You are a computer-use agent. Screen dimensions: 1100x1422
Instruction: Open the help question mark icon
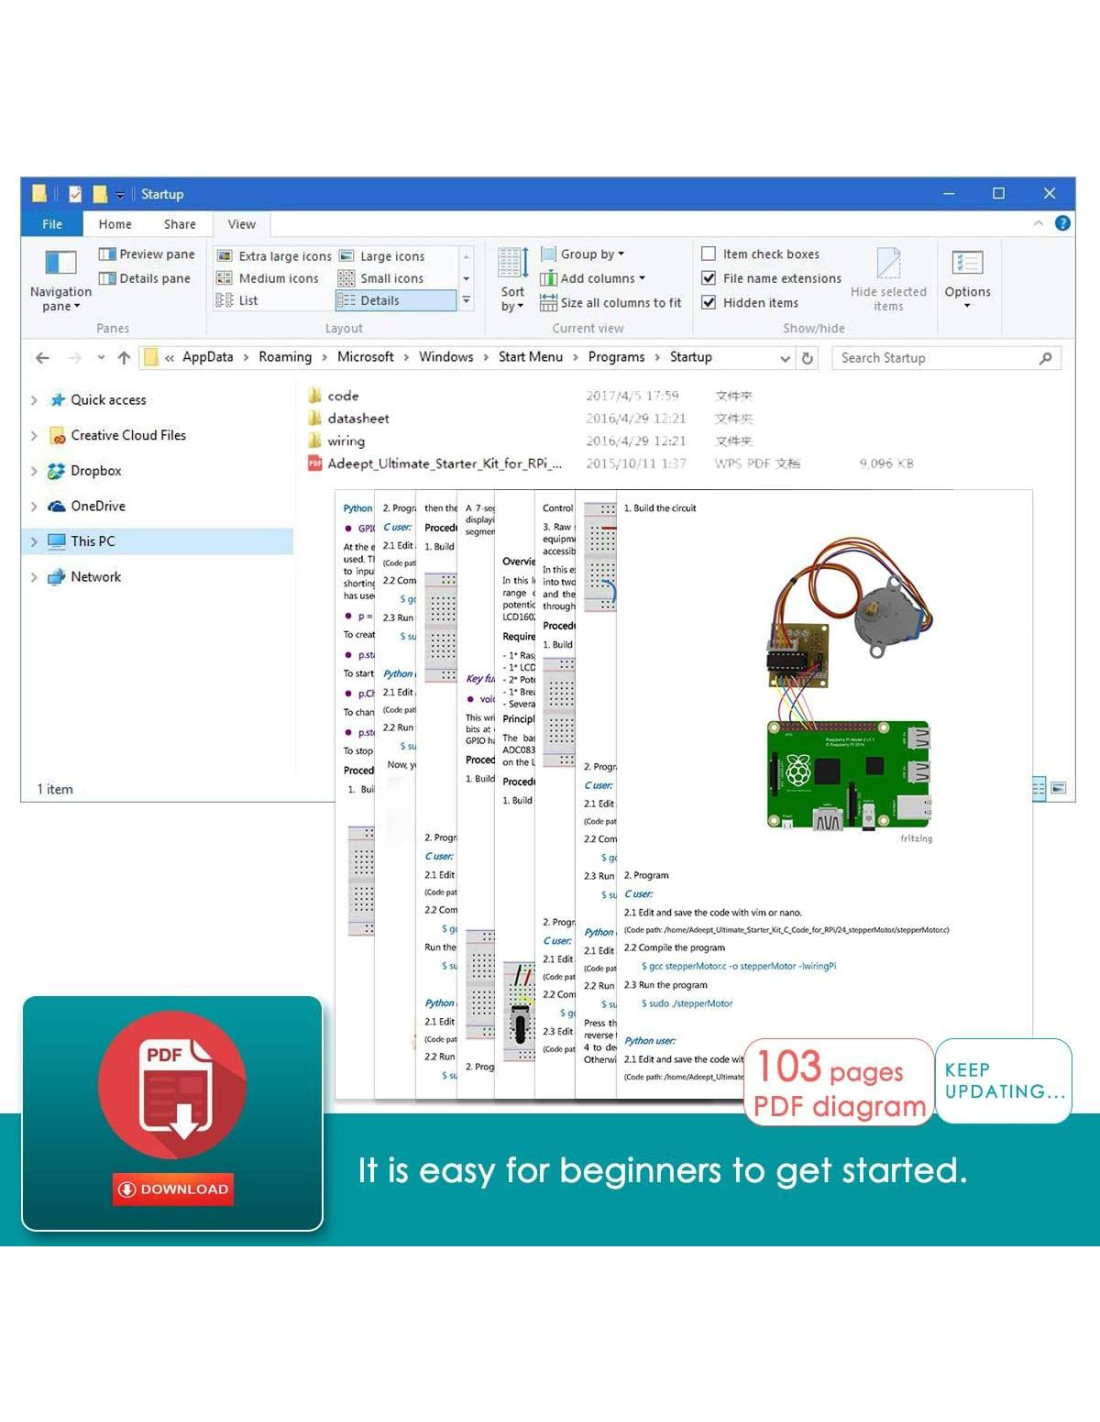(x=1062, y=224)
